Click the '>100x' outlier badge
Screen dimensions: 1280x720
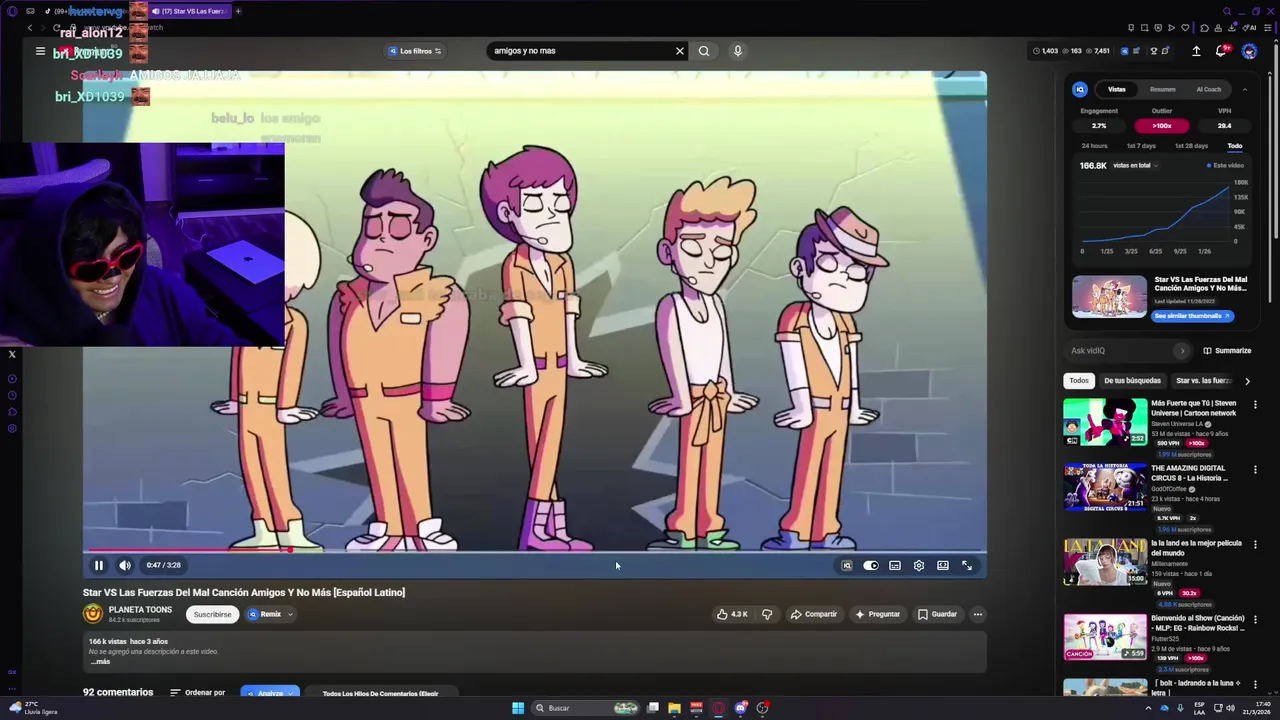[1161, 126]
